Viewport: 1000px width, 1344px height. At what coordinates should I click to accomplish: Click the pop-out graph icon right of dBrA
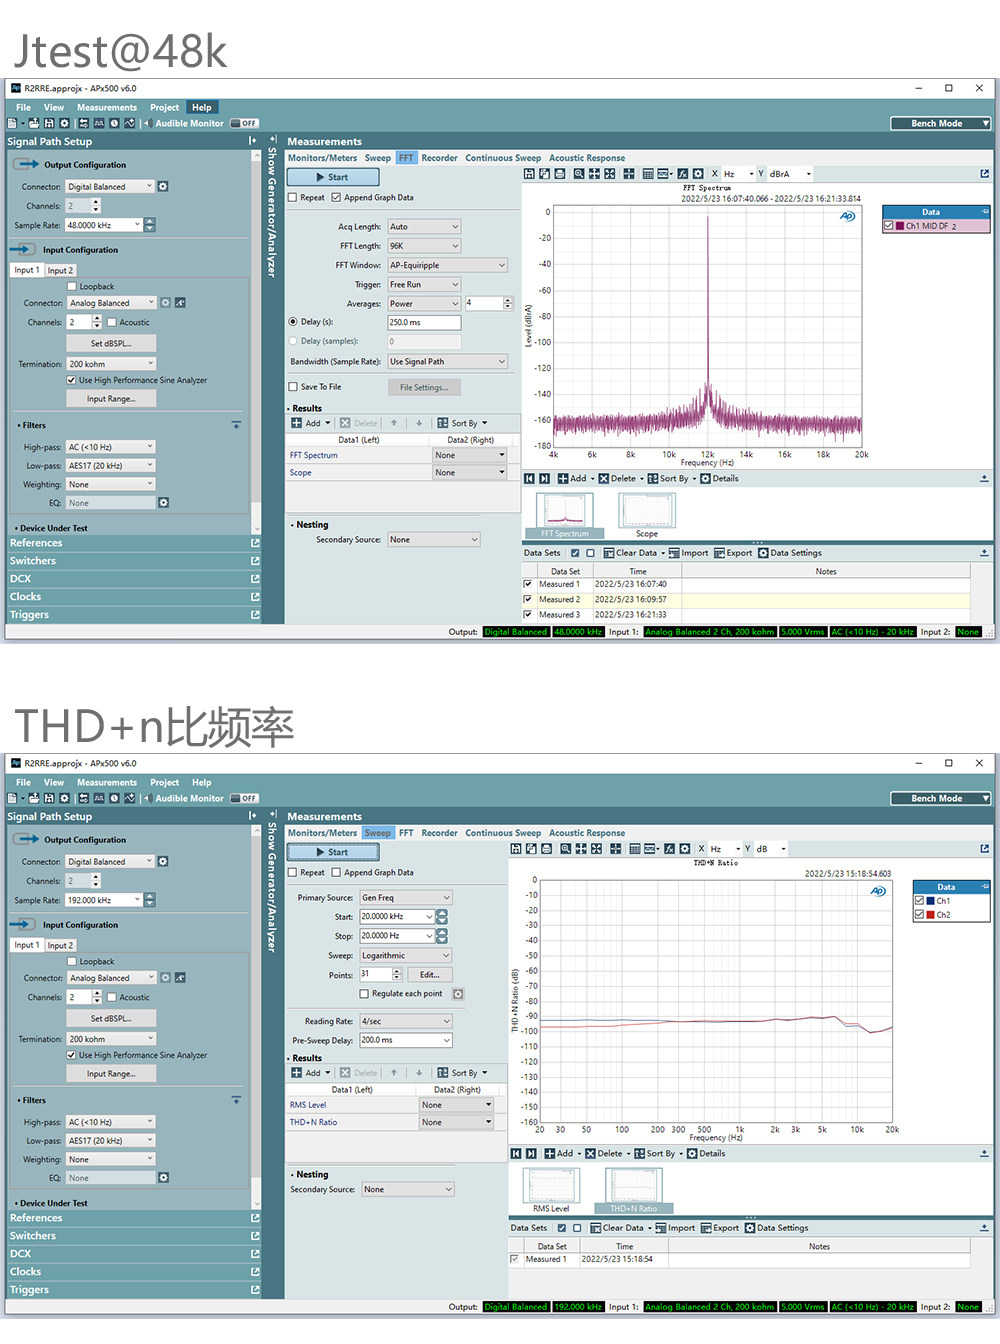point(984,174)
